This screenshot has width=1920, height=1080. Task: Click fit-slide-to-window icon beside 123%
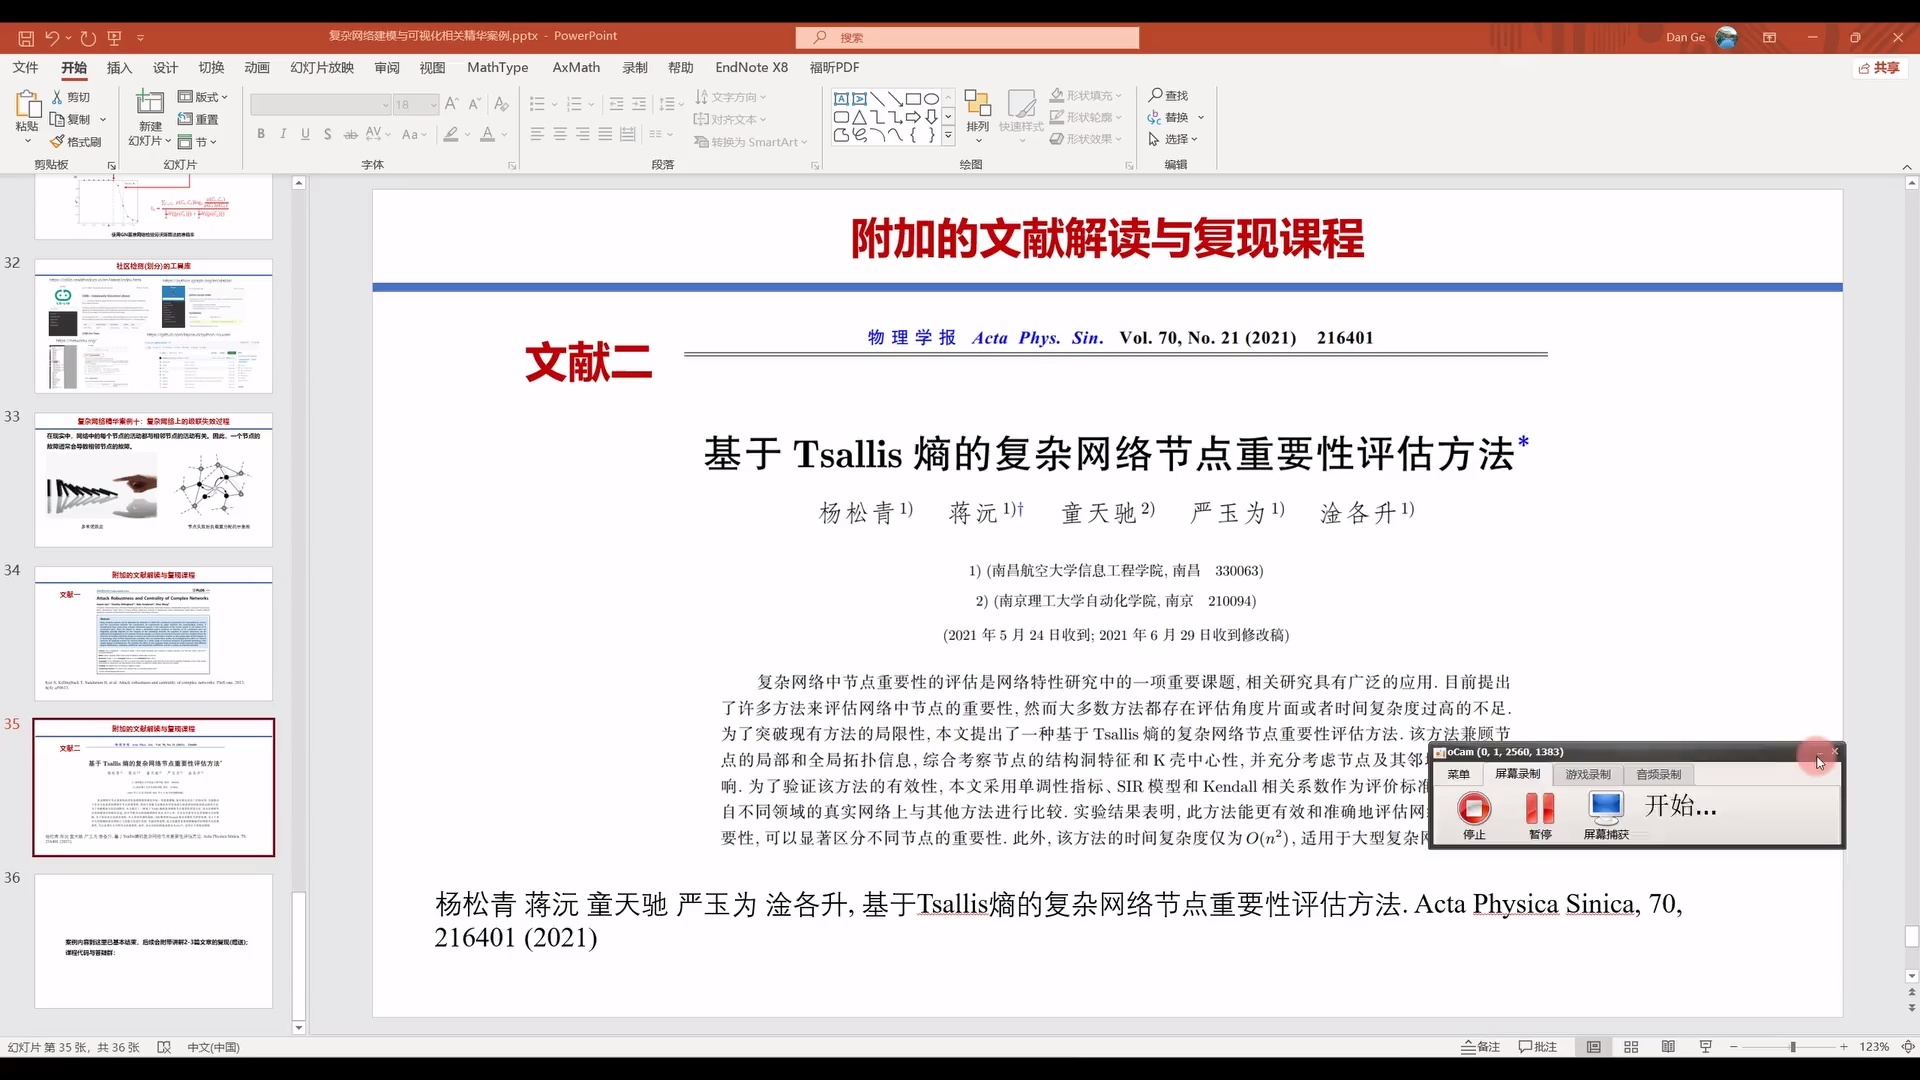click(1907, 1047)
